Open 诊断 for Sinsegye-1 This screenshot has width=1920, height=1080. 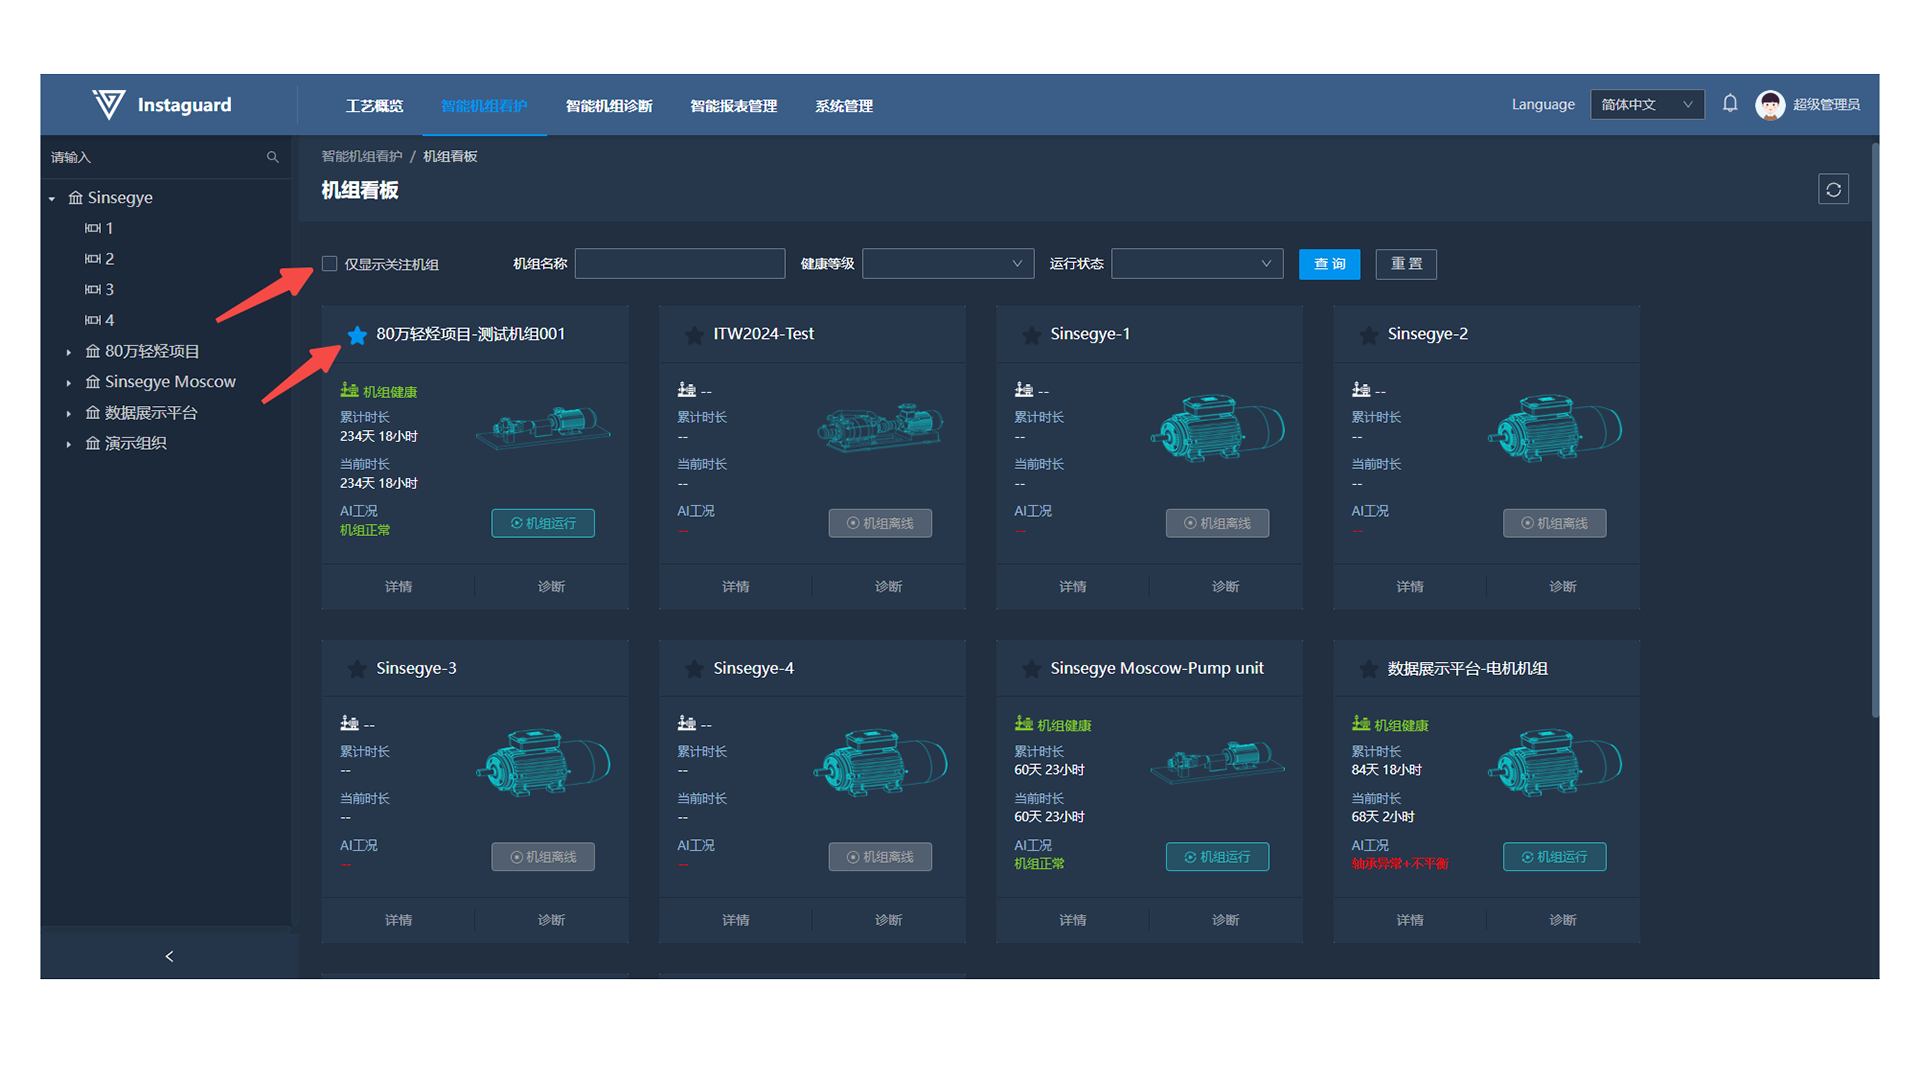tap(1225, 587)
